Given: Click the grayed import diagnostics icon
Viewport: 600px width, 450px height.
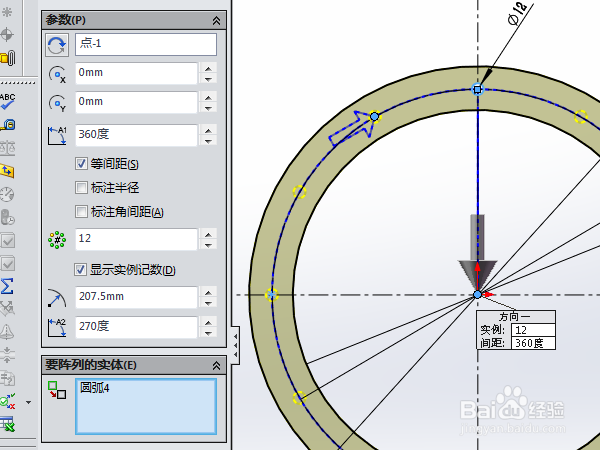Looking at the screenshot, I should 7,378.
